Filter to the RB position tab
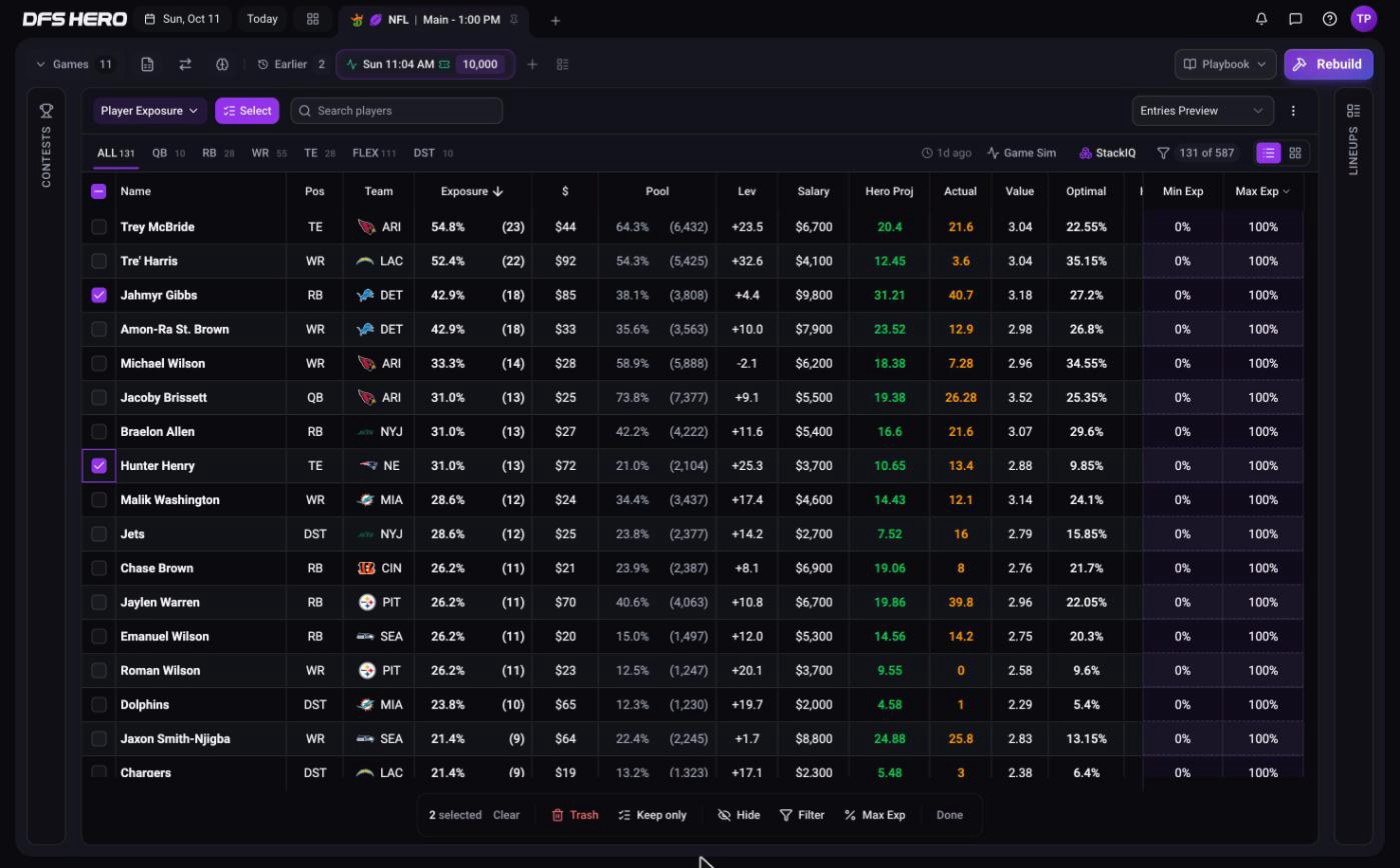The width and height of the screenshot is (1400, 868). tap(218, 153)
